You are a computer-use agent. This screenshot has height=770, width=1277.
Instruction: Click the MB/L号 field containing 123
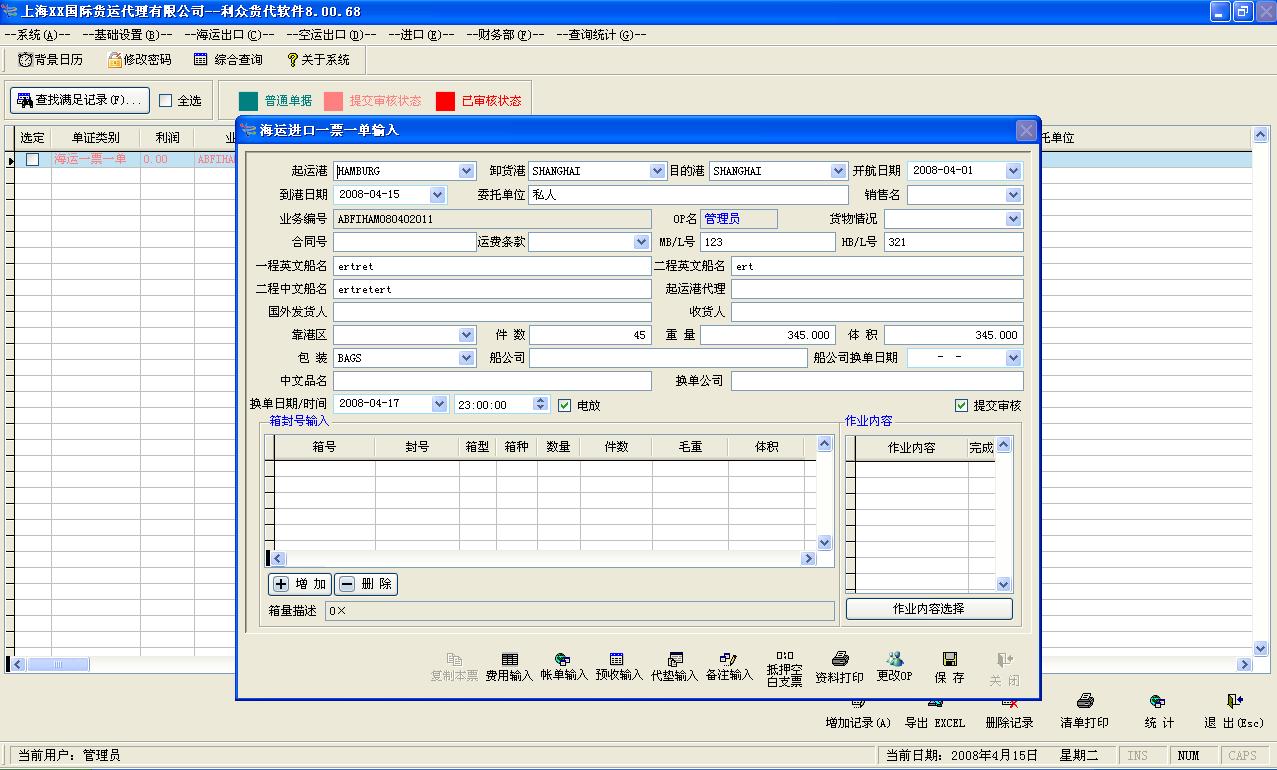(x=767, y=242)
